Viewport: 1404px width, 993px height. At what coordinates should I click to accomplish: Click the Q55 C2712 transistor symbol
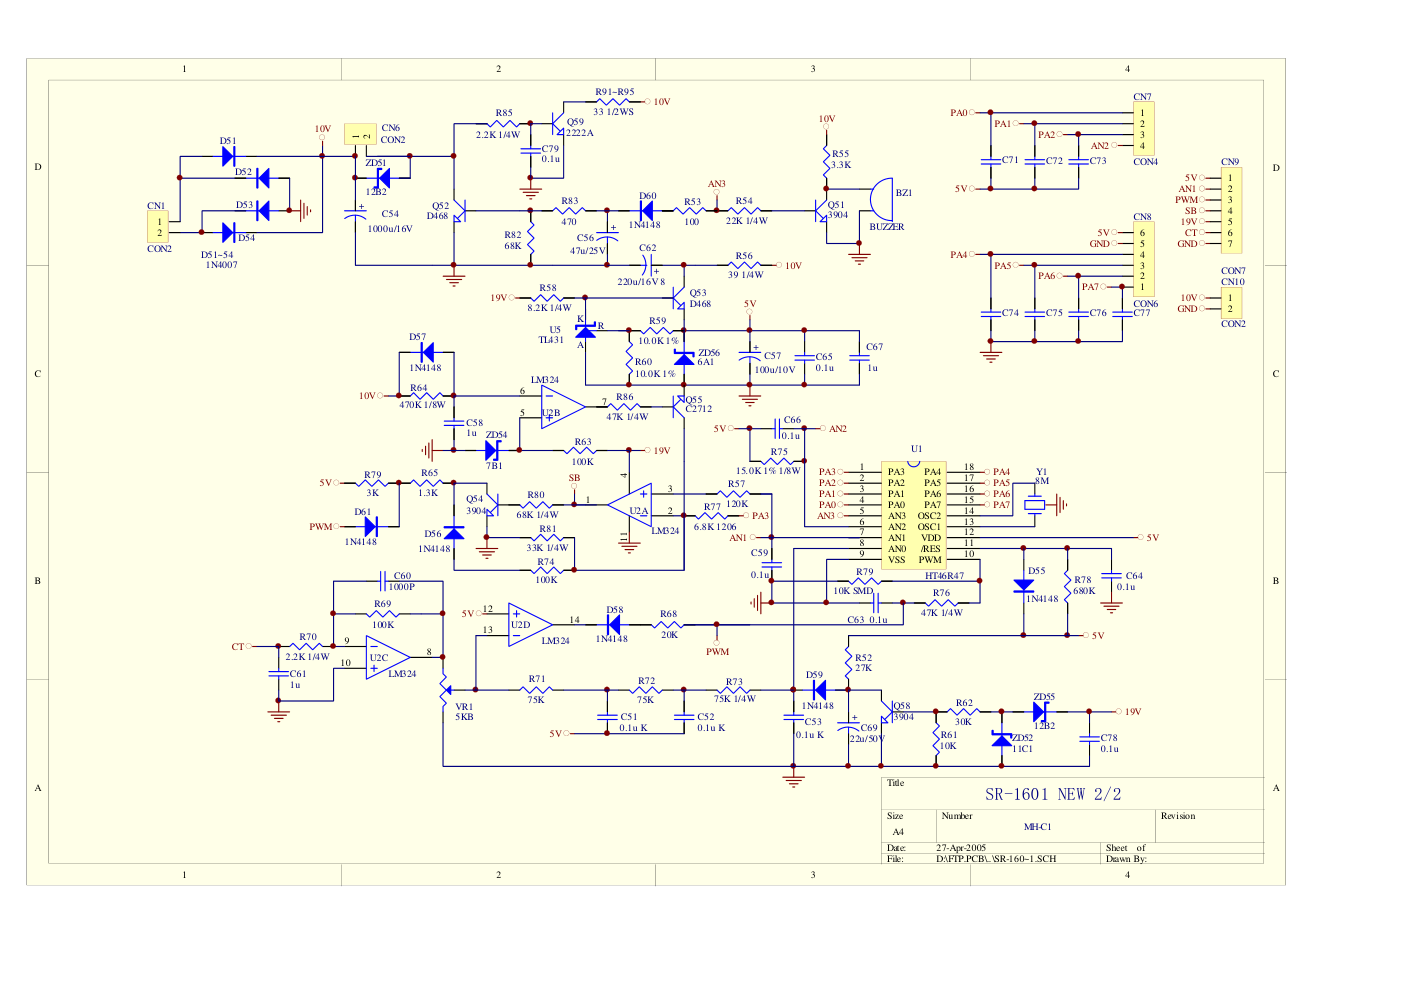pos(680,406)
